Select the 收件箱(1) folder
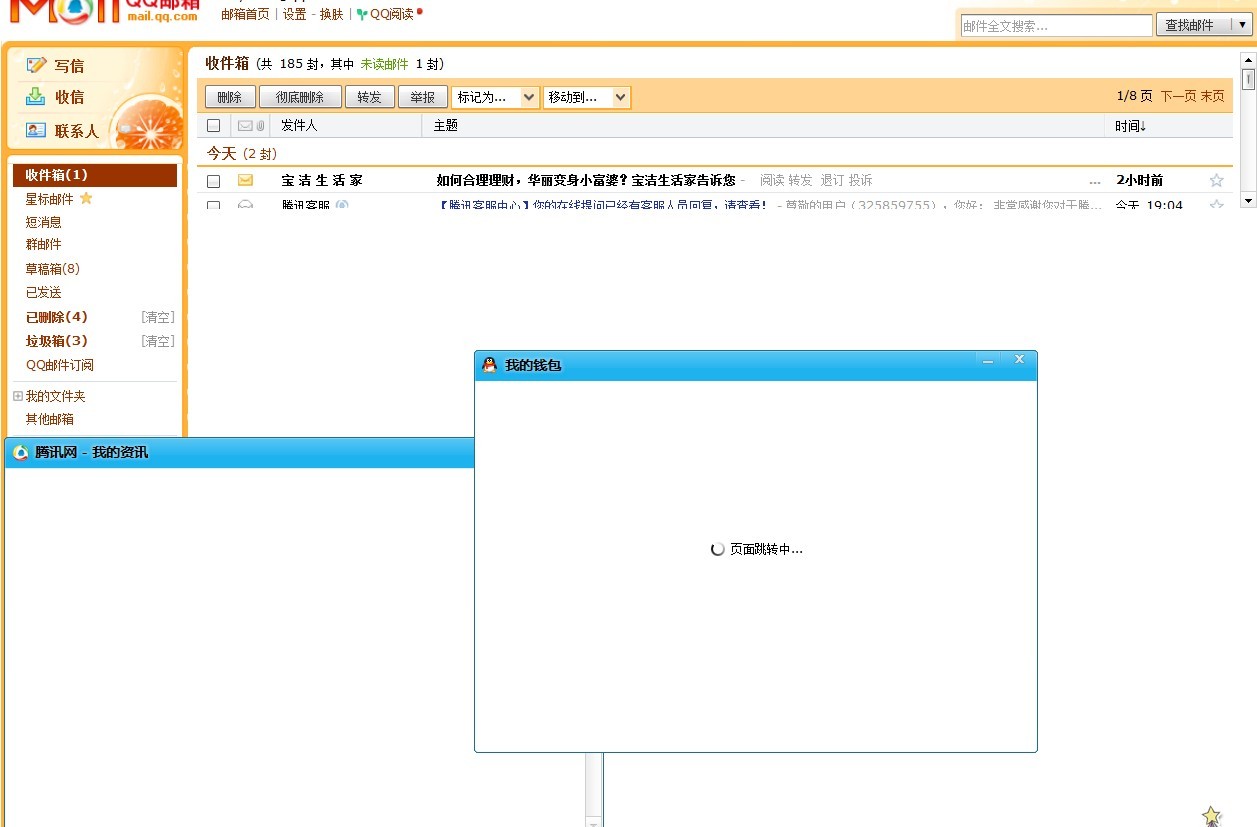 tap(95, 175)
